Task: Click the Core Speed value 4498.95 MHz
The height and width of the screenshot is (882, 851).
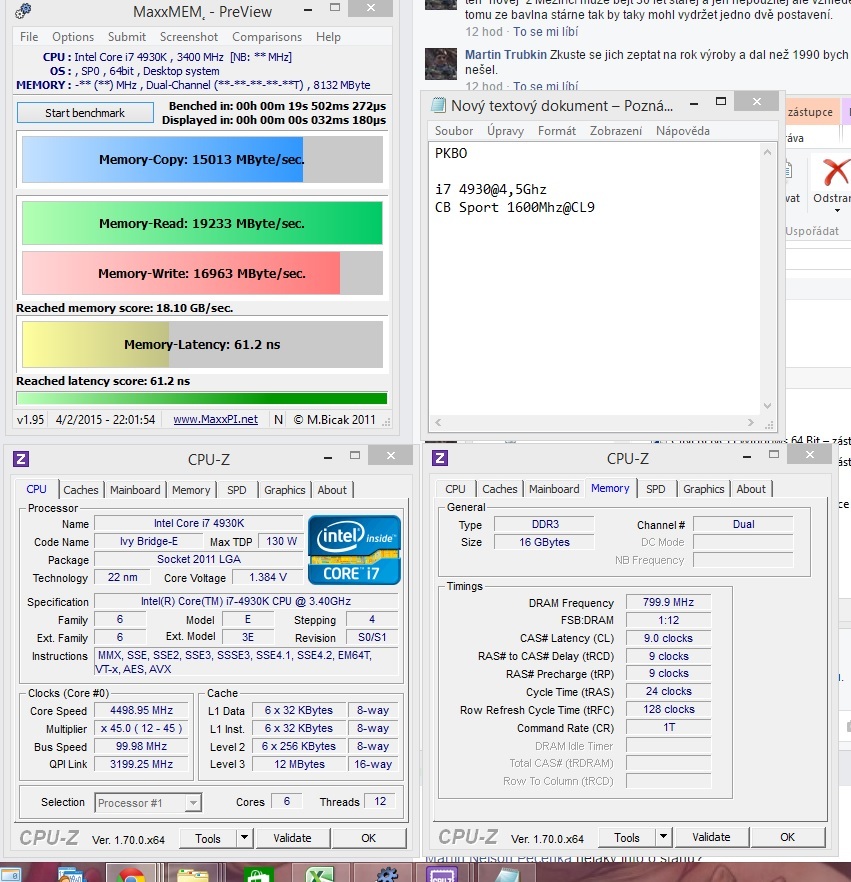Action: click(141, 710)
